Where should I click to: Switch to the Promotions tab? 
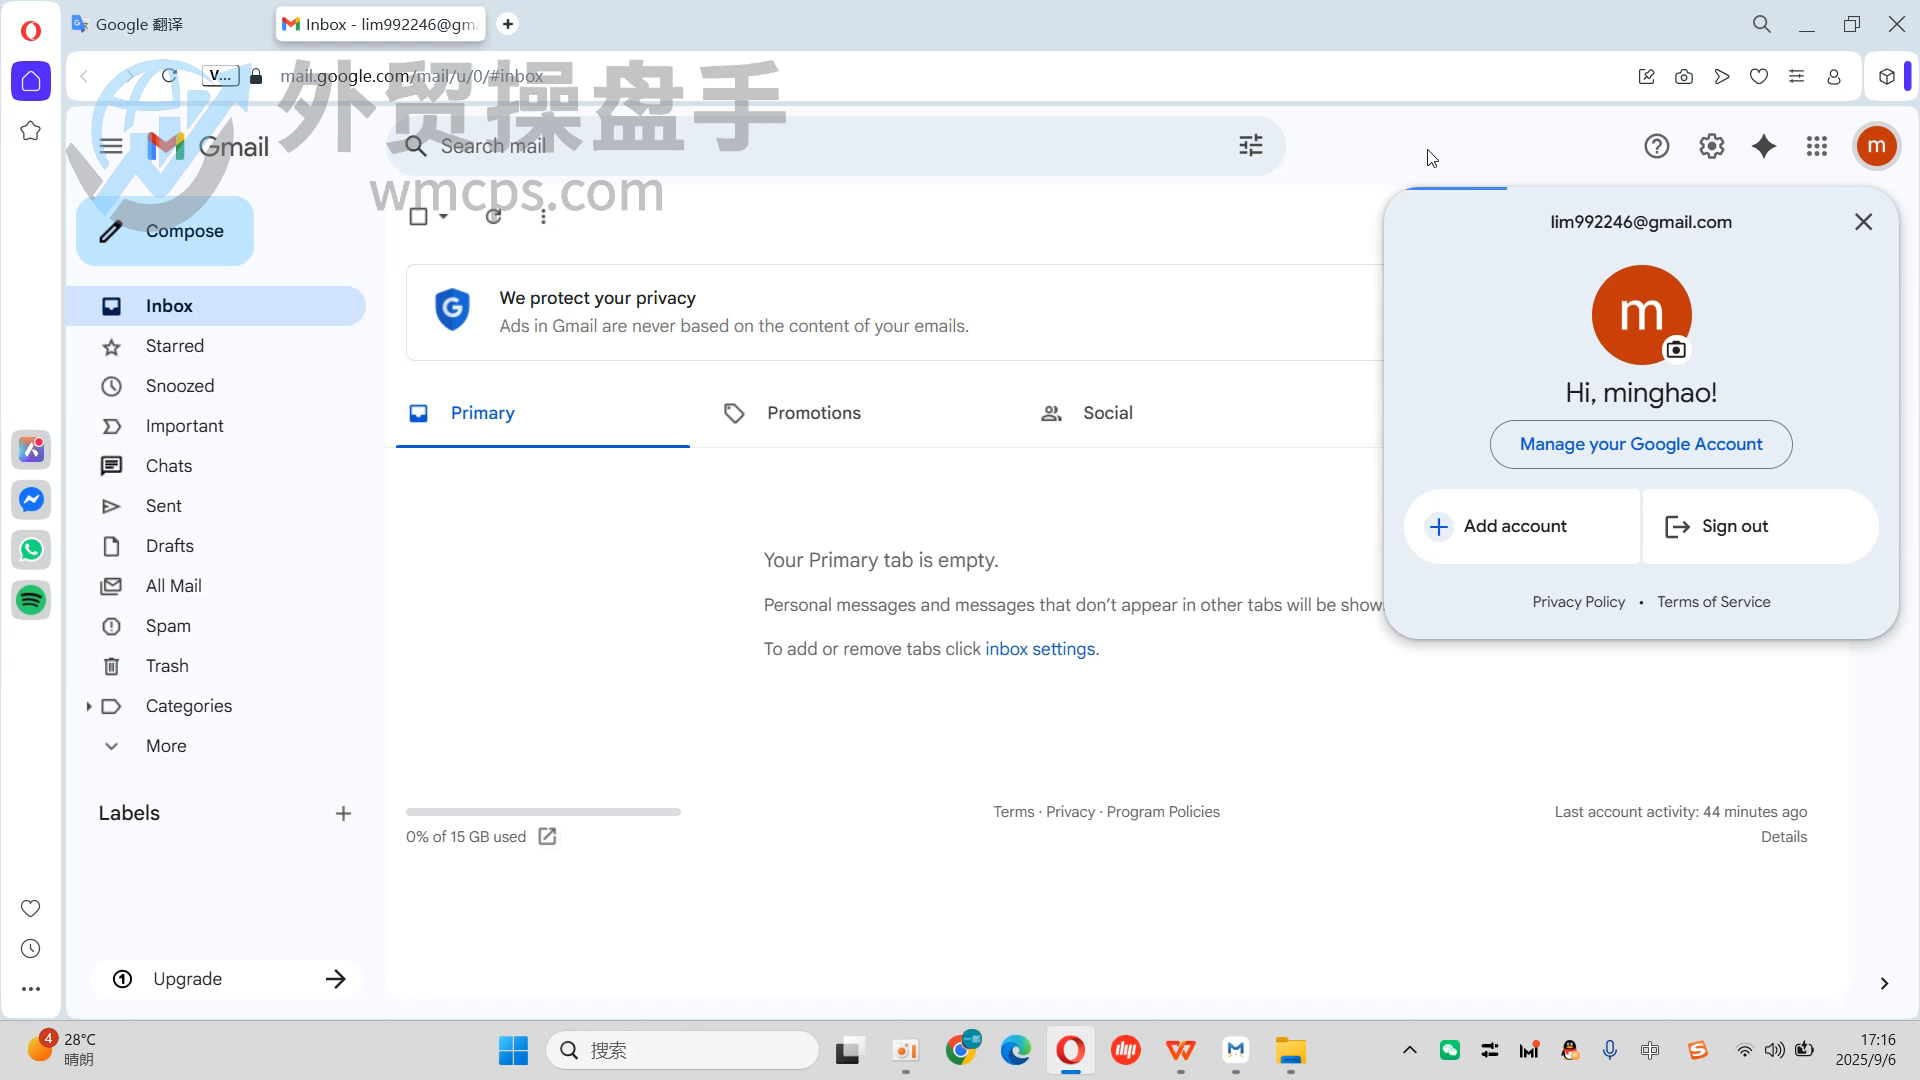point(813,413)
